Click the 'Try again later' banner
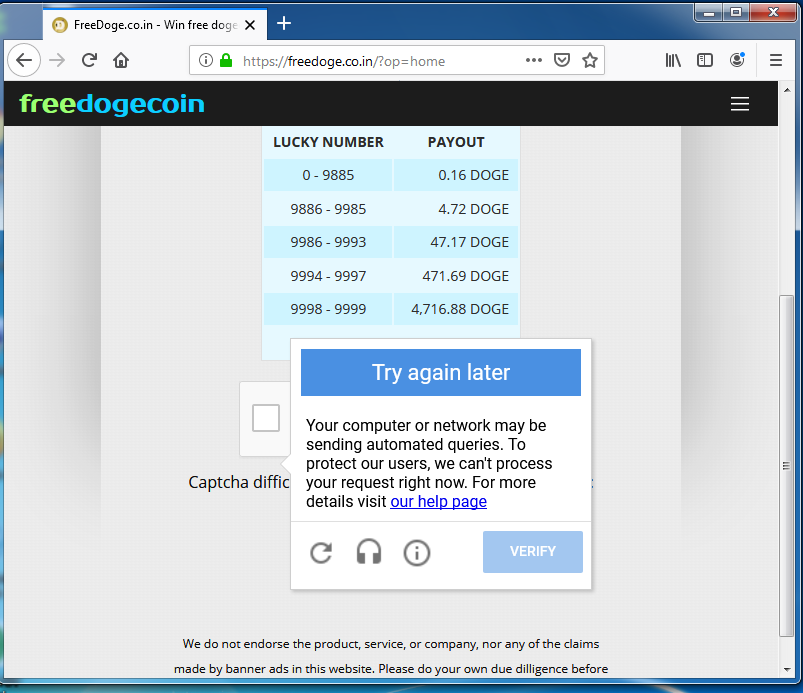 pyautogui.click(x=441, y=372)
